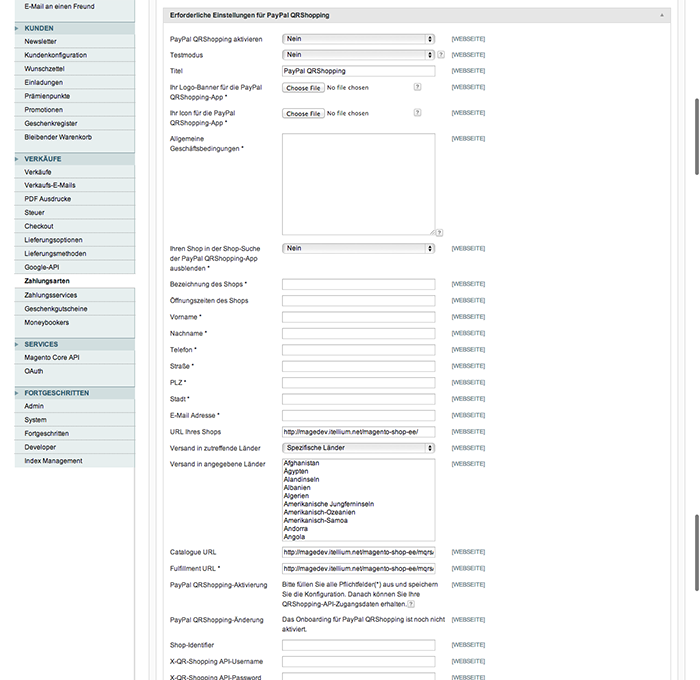Click help icon for Icon file upload
Image resolution: width=700 pixels, height=680 pixels.
(x=417, y=113)
